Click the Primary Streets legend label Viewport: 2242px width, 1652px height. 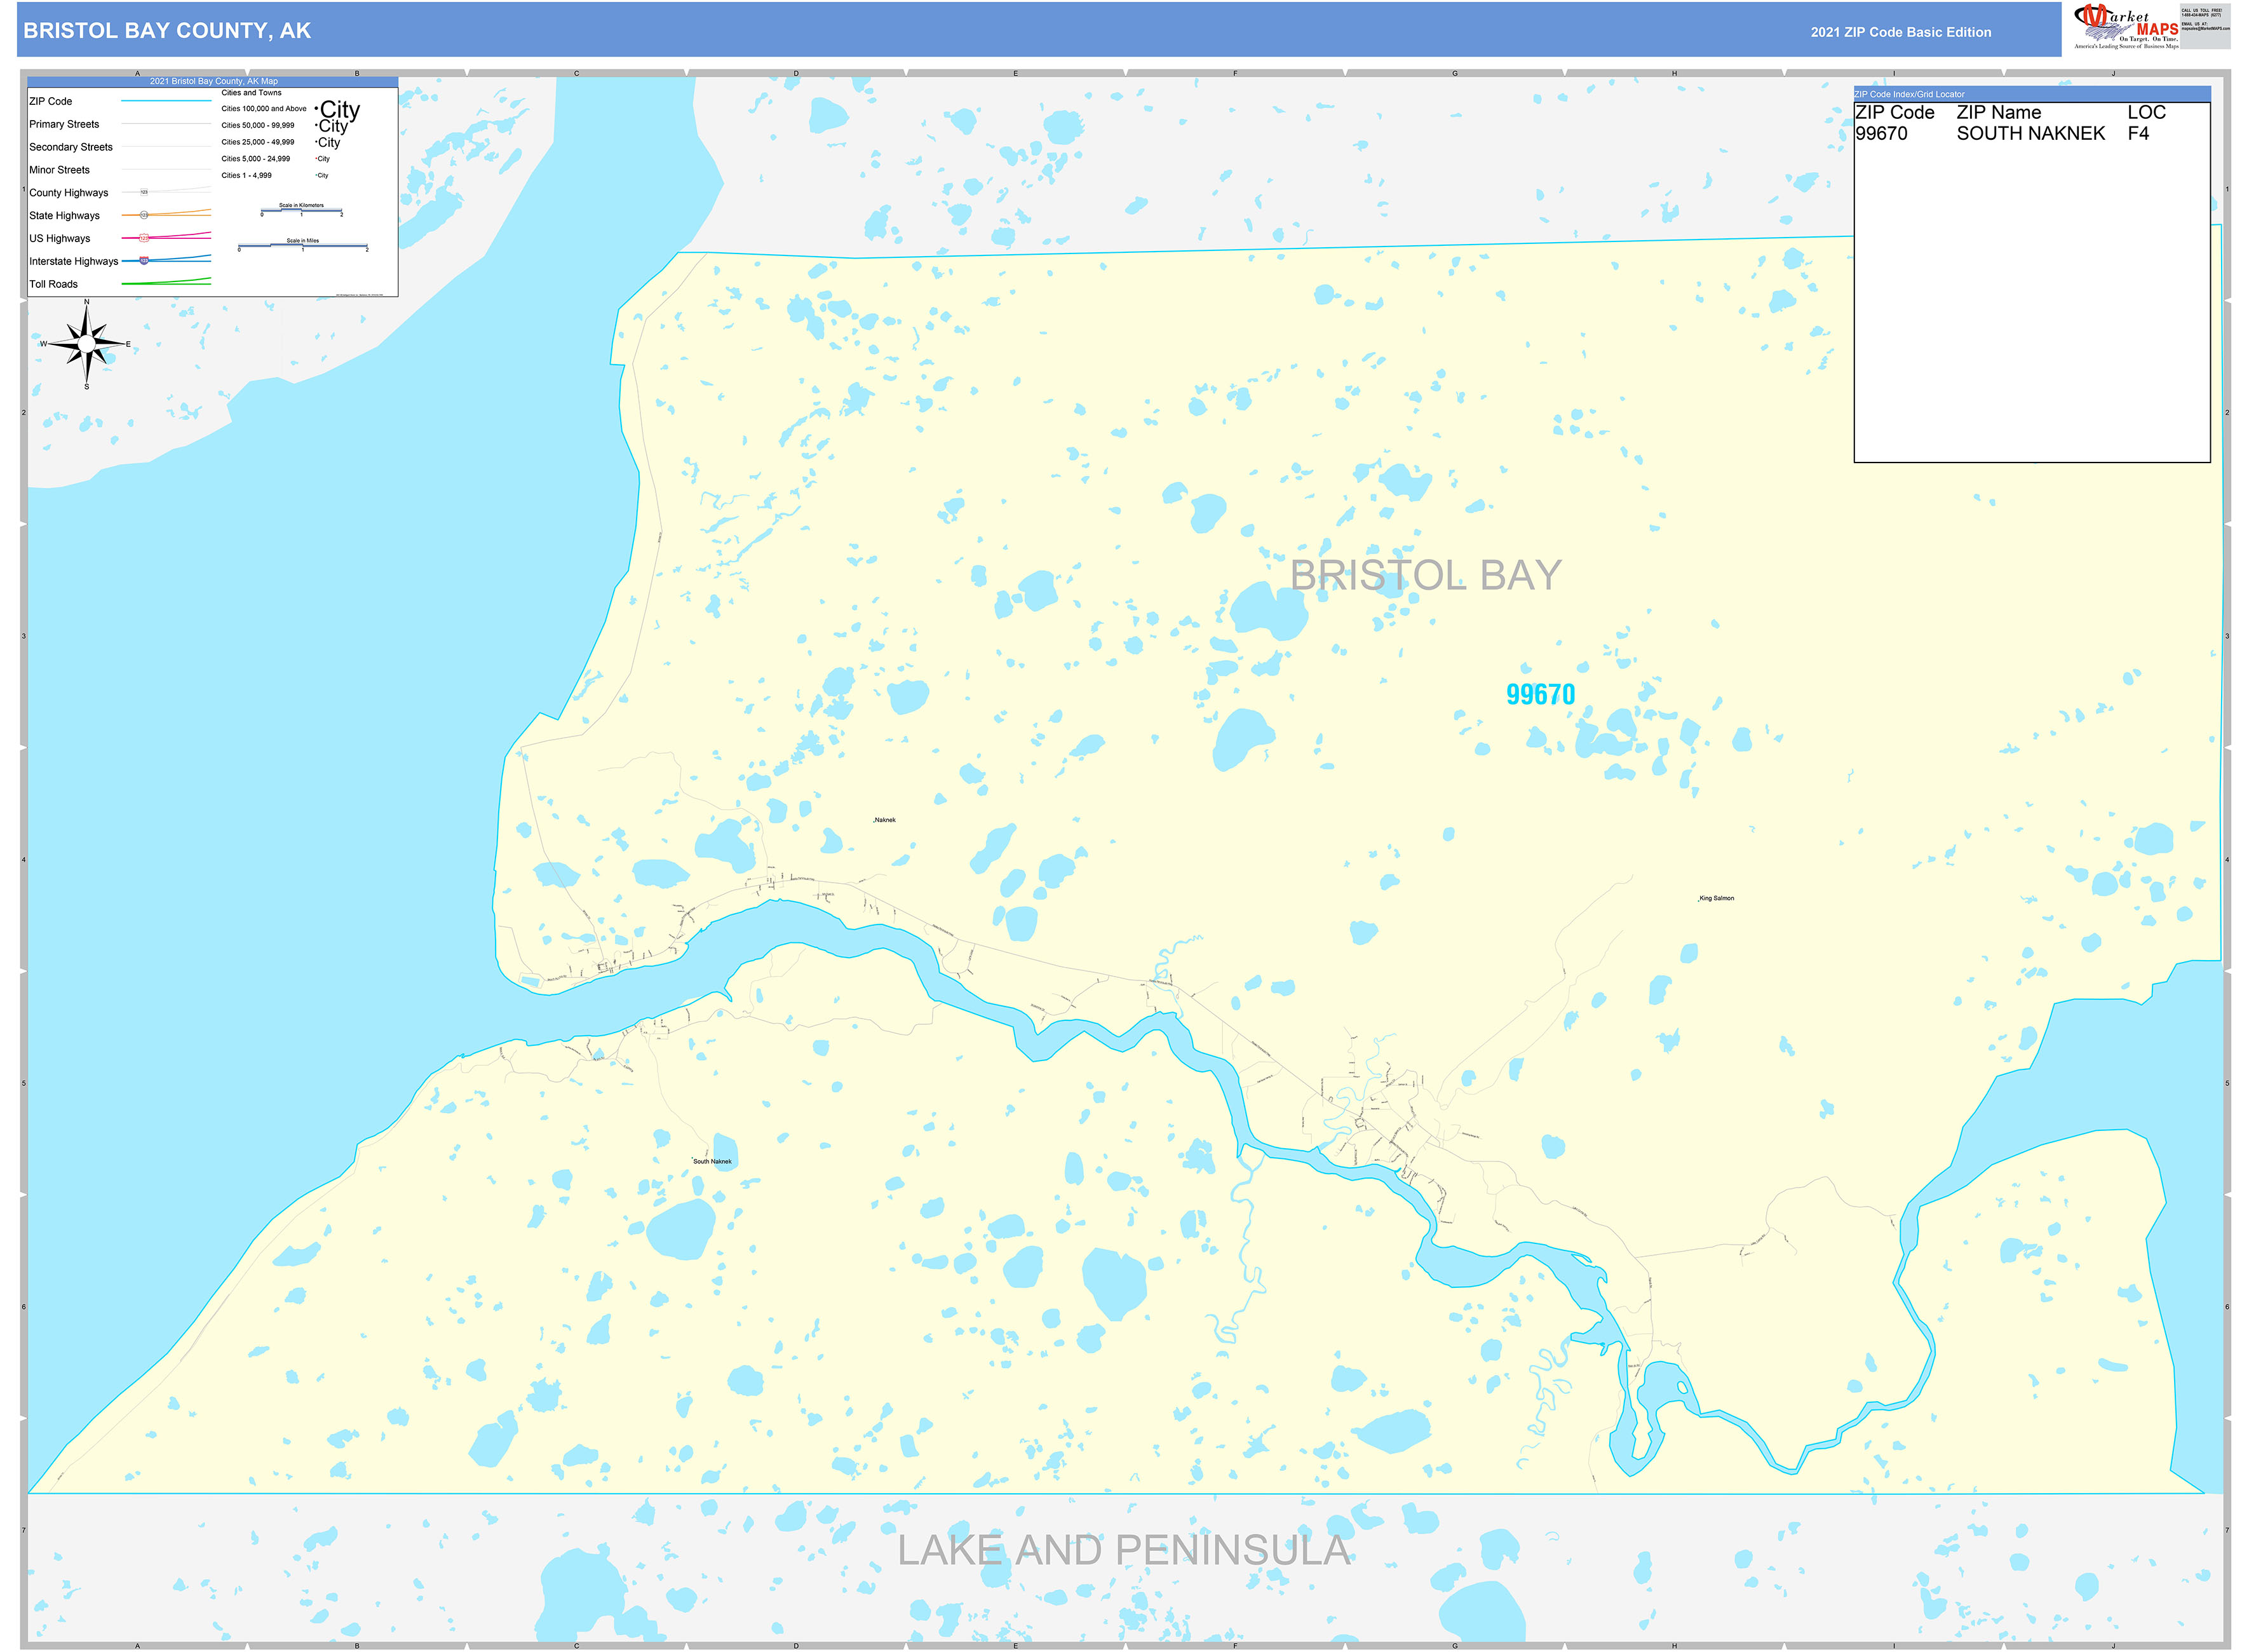pyautogui.click(x=64, y=124)
